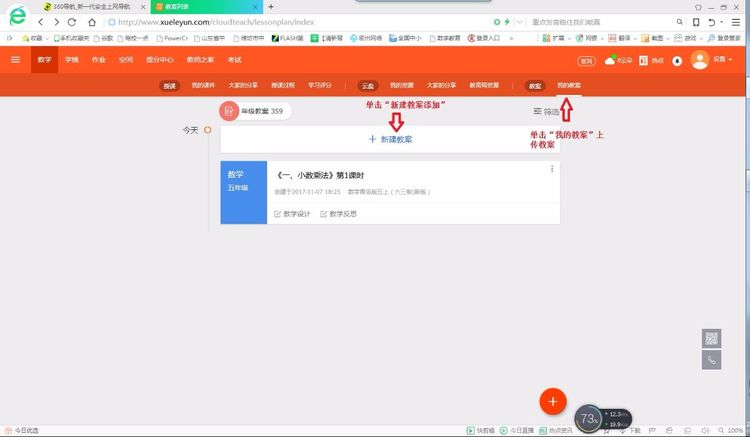Select 提分中心 tab in navigation
Image resolution: width=750 pixels, height=437 pixels.
click(160, 60)
